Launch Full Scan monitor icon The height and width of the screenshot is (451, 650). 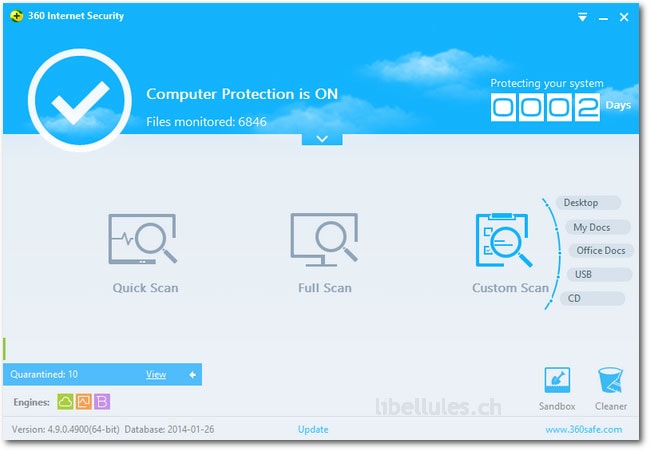tap(324, 239)
